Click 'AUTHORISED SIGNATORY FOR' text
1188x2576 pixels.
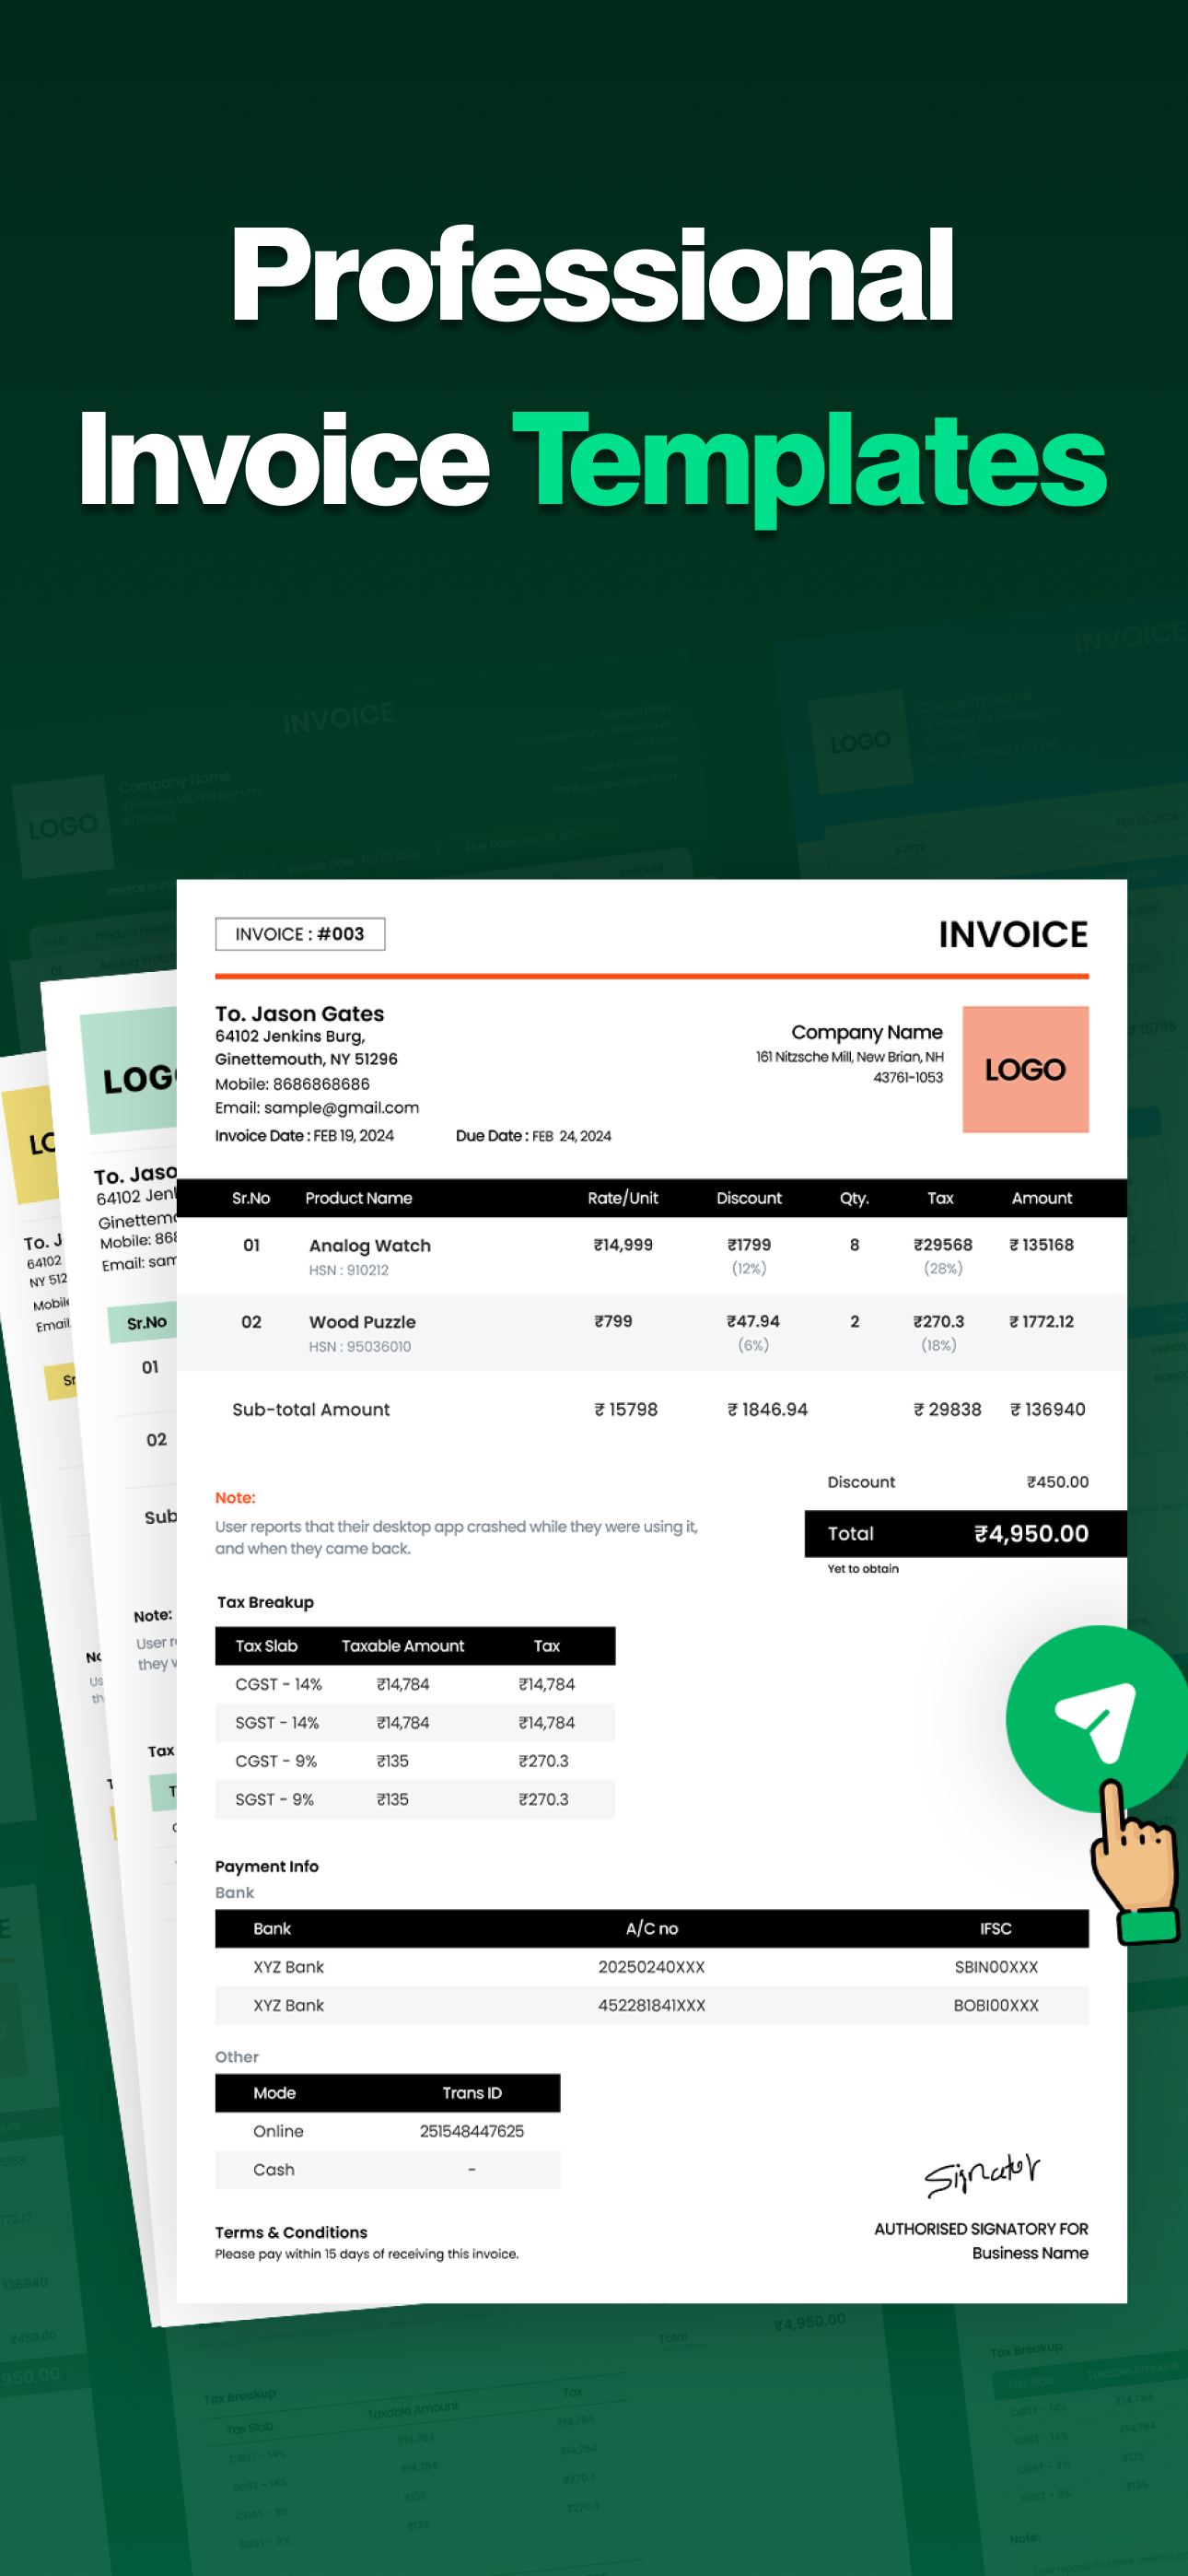(981, 2229)
